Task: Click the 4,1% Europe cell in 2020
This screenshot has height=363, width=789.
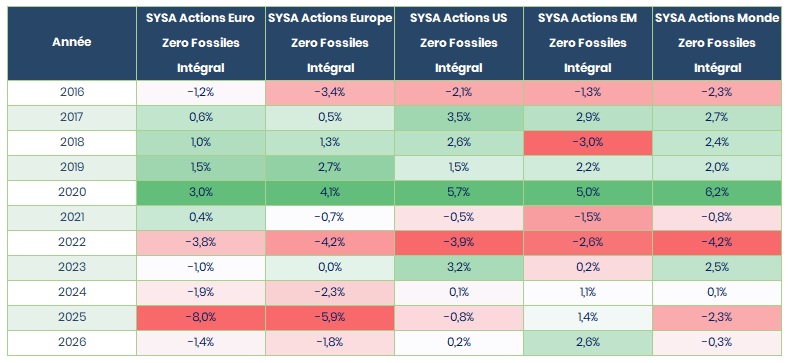Action: [x=330, y=192]
